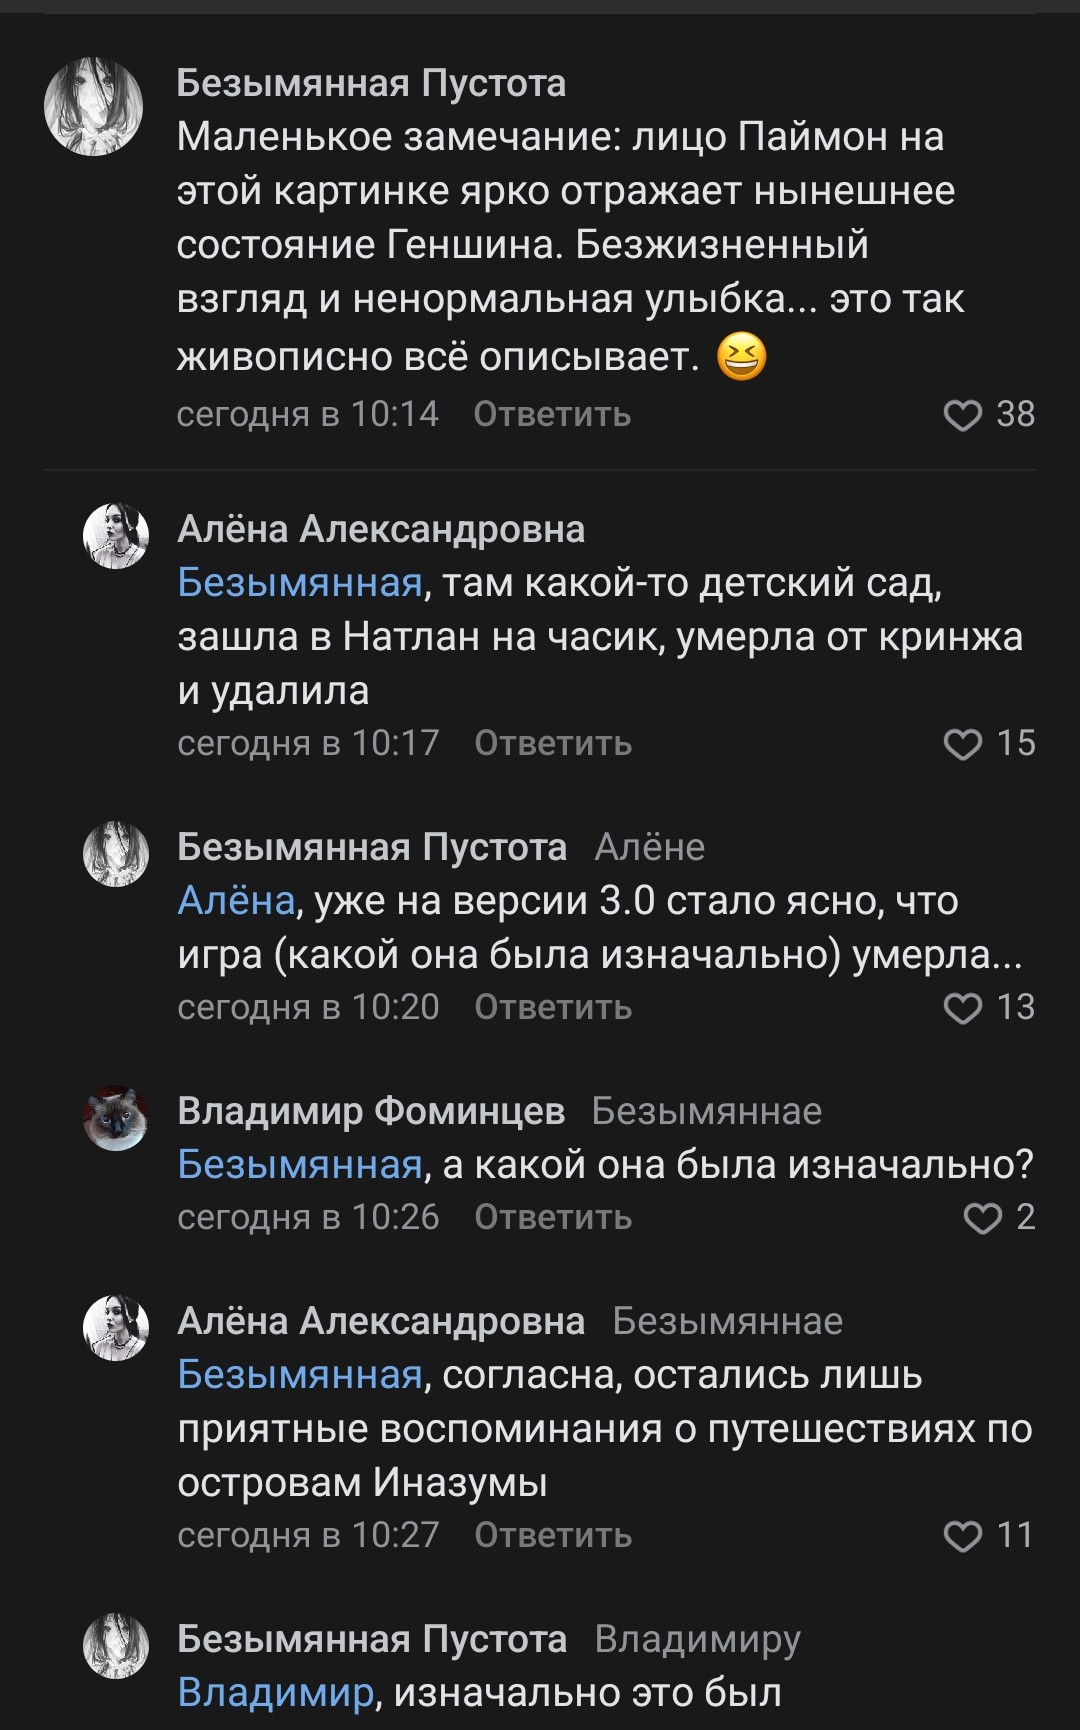Image resolution: width=1080 pixels, height=1730 pixels.
Task: Like the 10:27 comment about Инадзума islands
Action: point(963,1536)
